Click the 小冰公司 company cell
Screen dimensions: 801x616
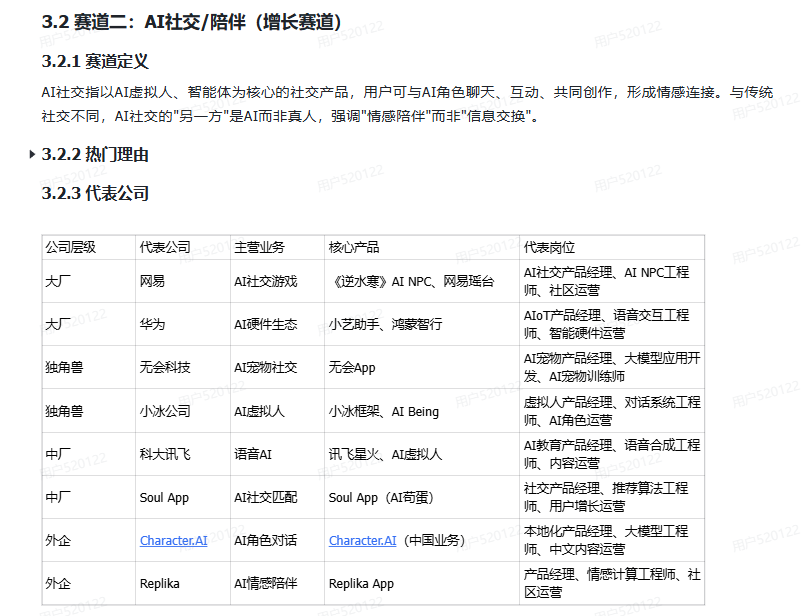165,411
